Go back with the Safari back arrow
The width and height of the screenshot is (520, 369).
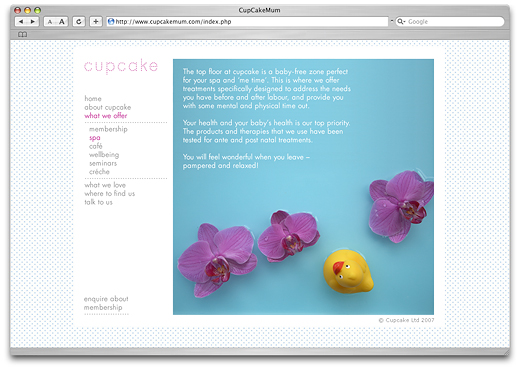(21, 22)
